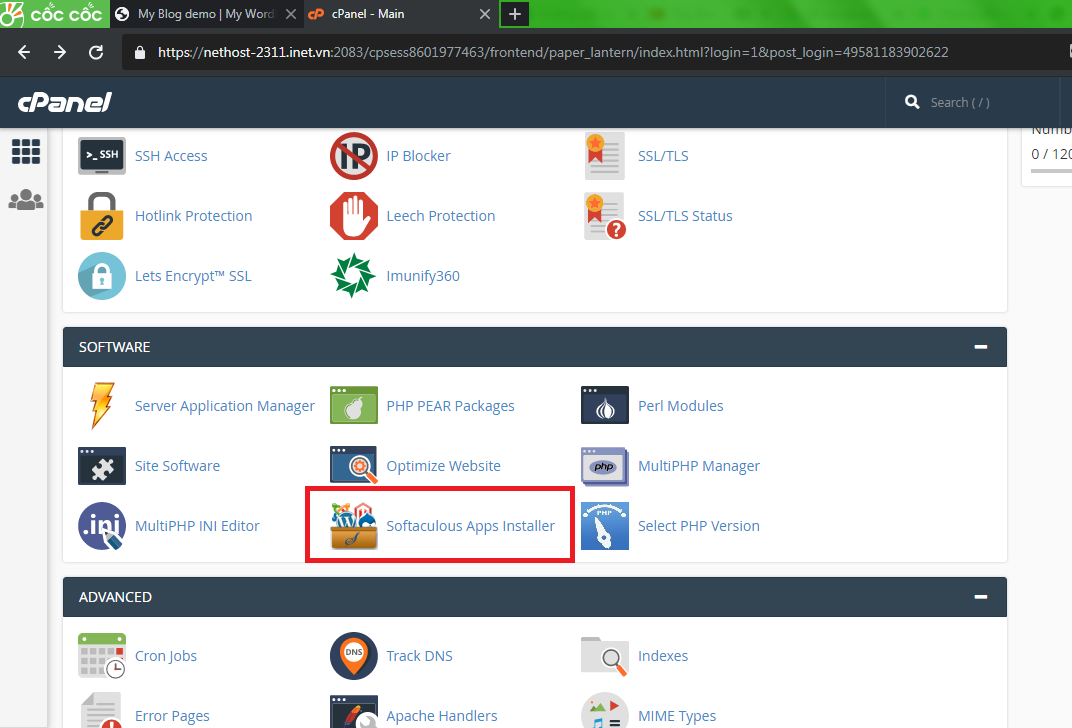Click the IP Blocker icon

[353, 156]
